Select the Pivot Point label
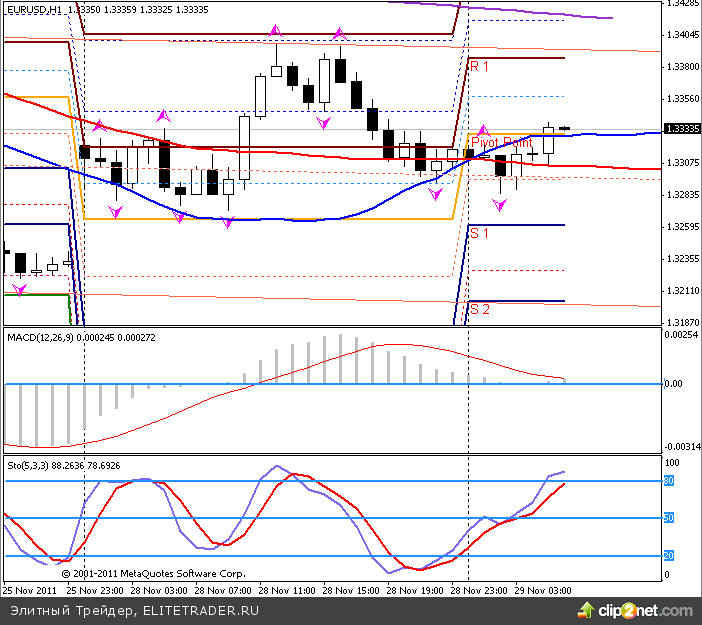Image resolution: width=702 pixels, height=625 pixels. [x=501, y=142]
